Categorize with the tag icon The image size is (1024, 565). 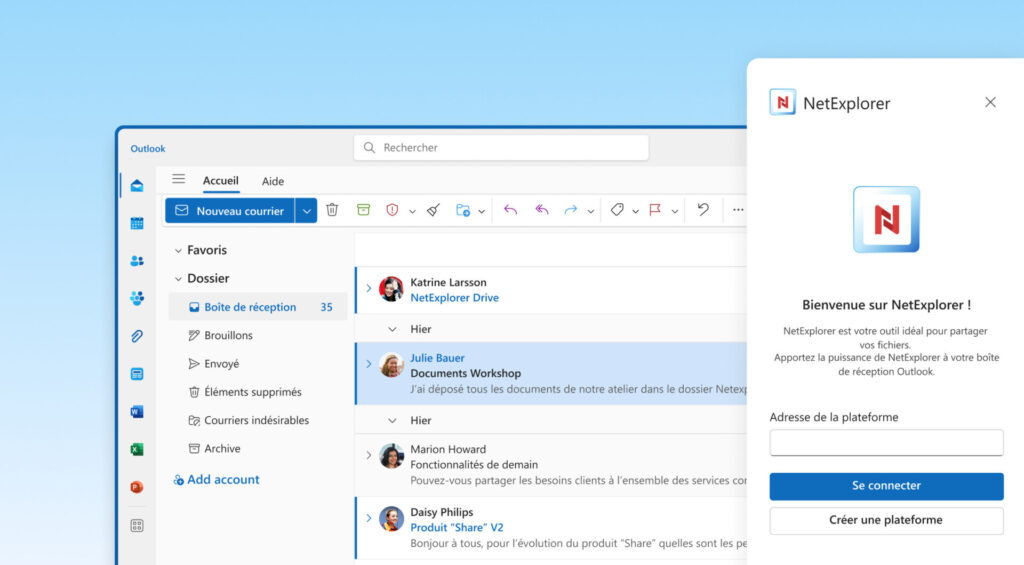pos(617,210)
